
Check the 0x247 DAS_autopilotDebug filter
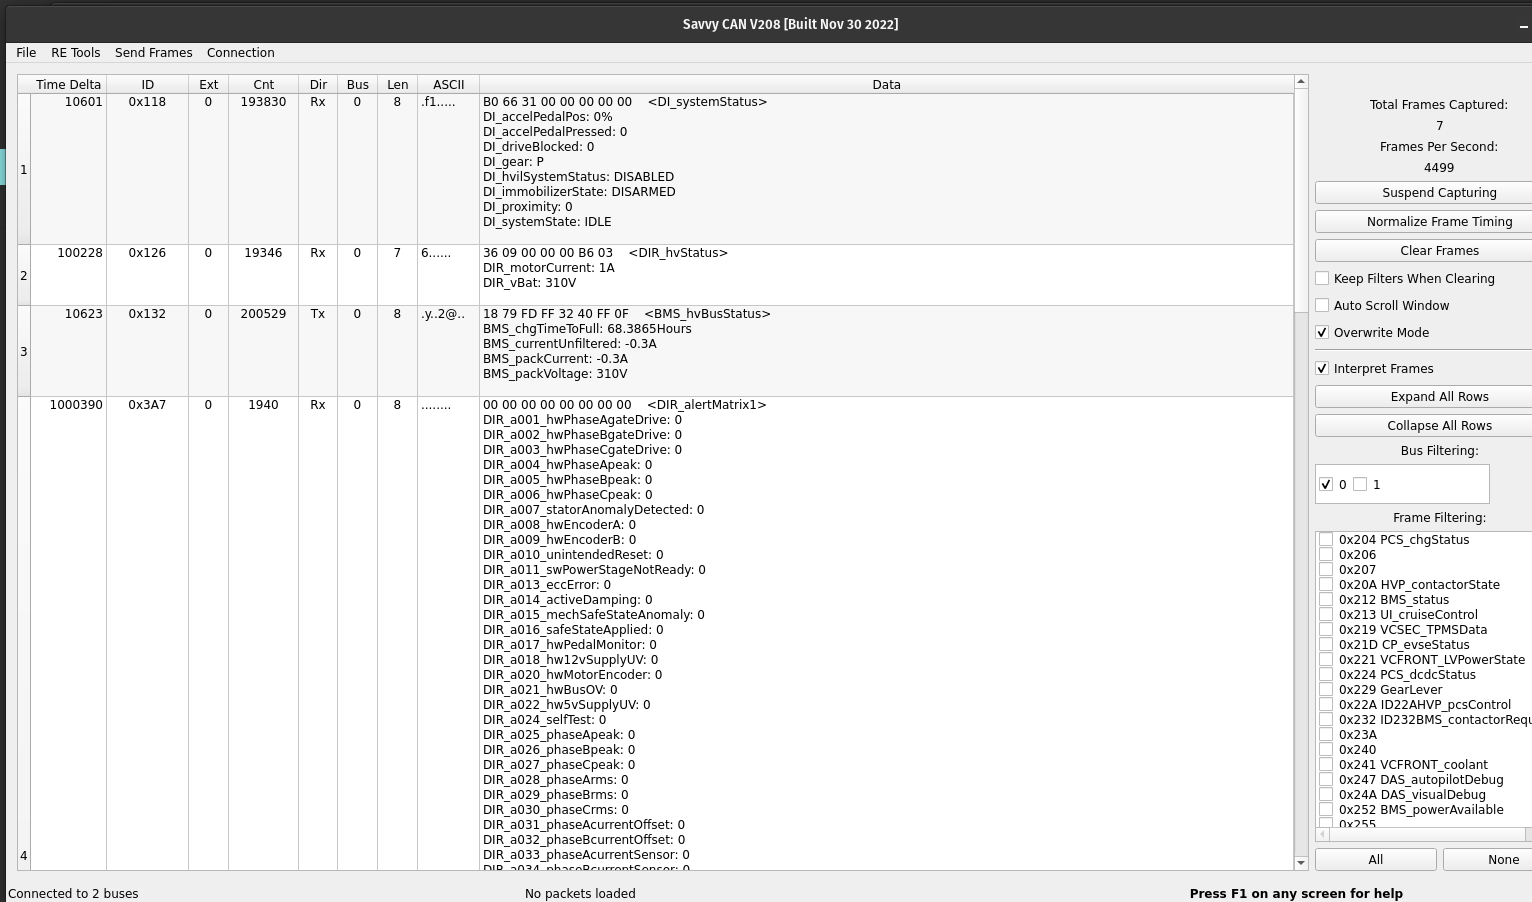pos(1326,780)
